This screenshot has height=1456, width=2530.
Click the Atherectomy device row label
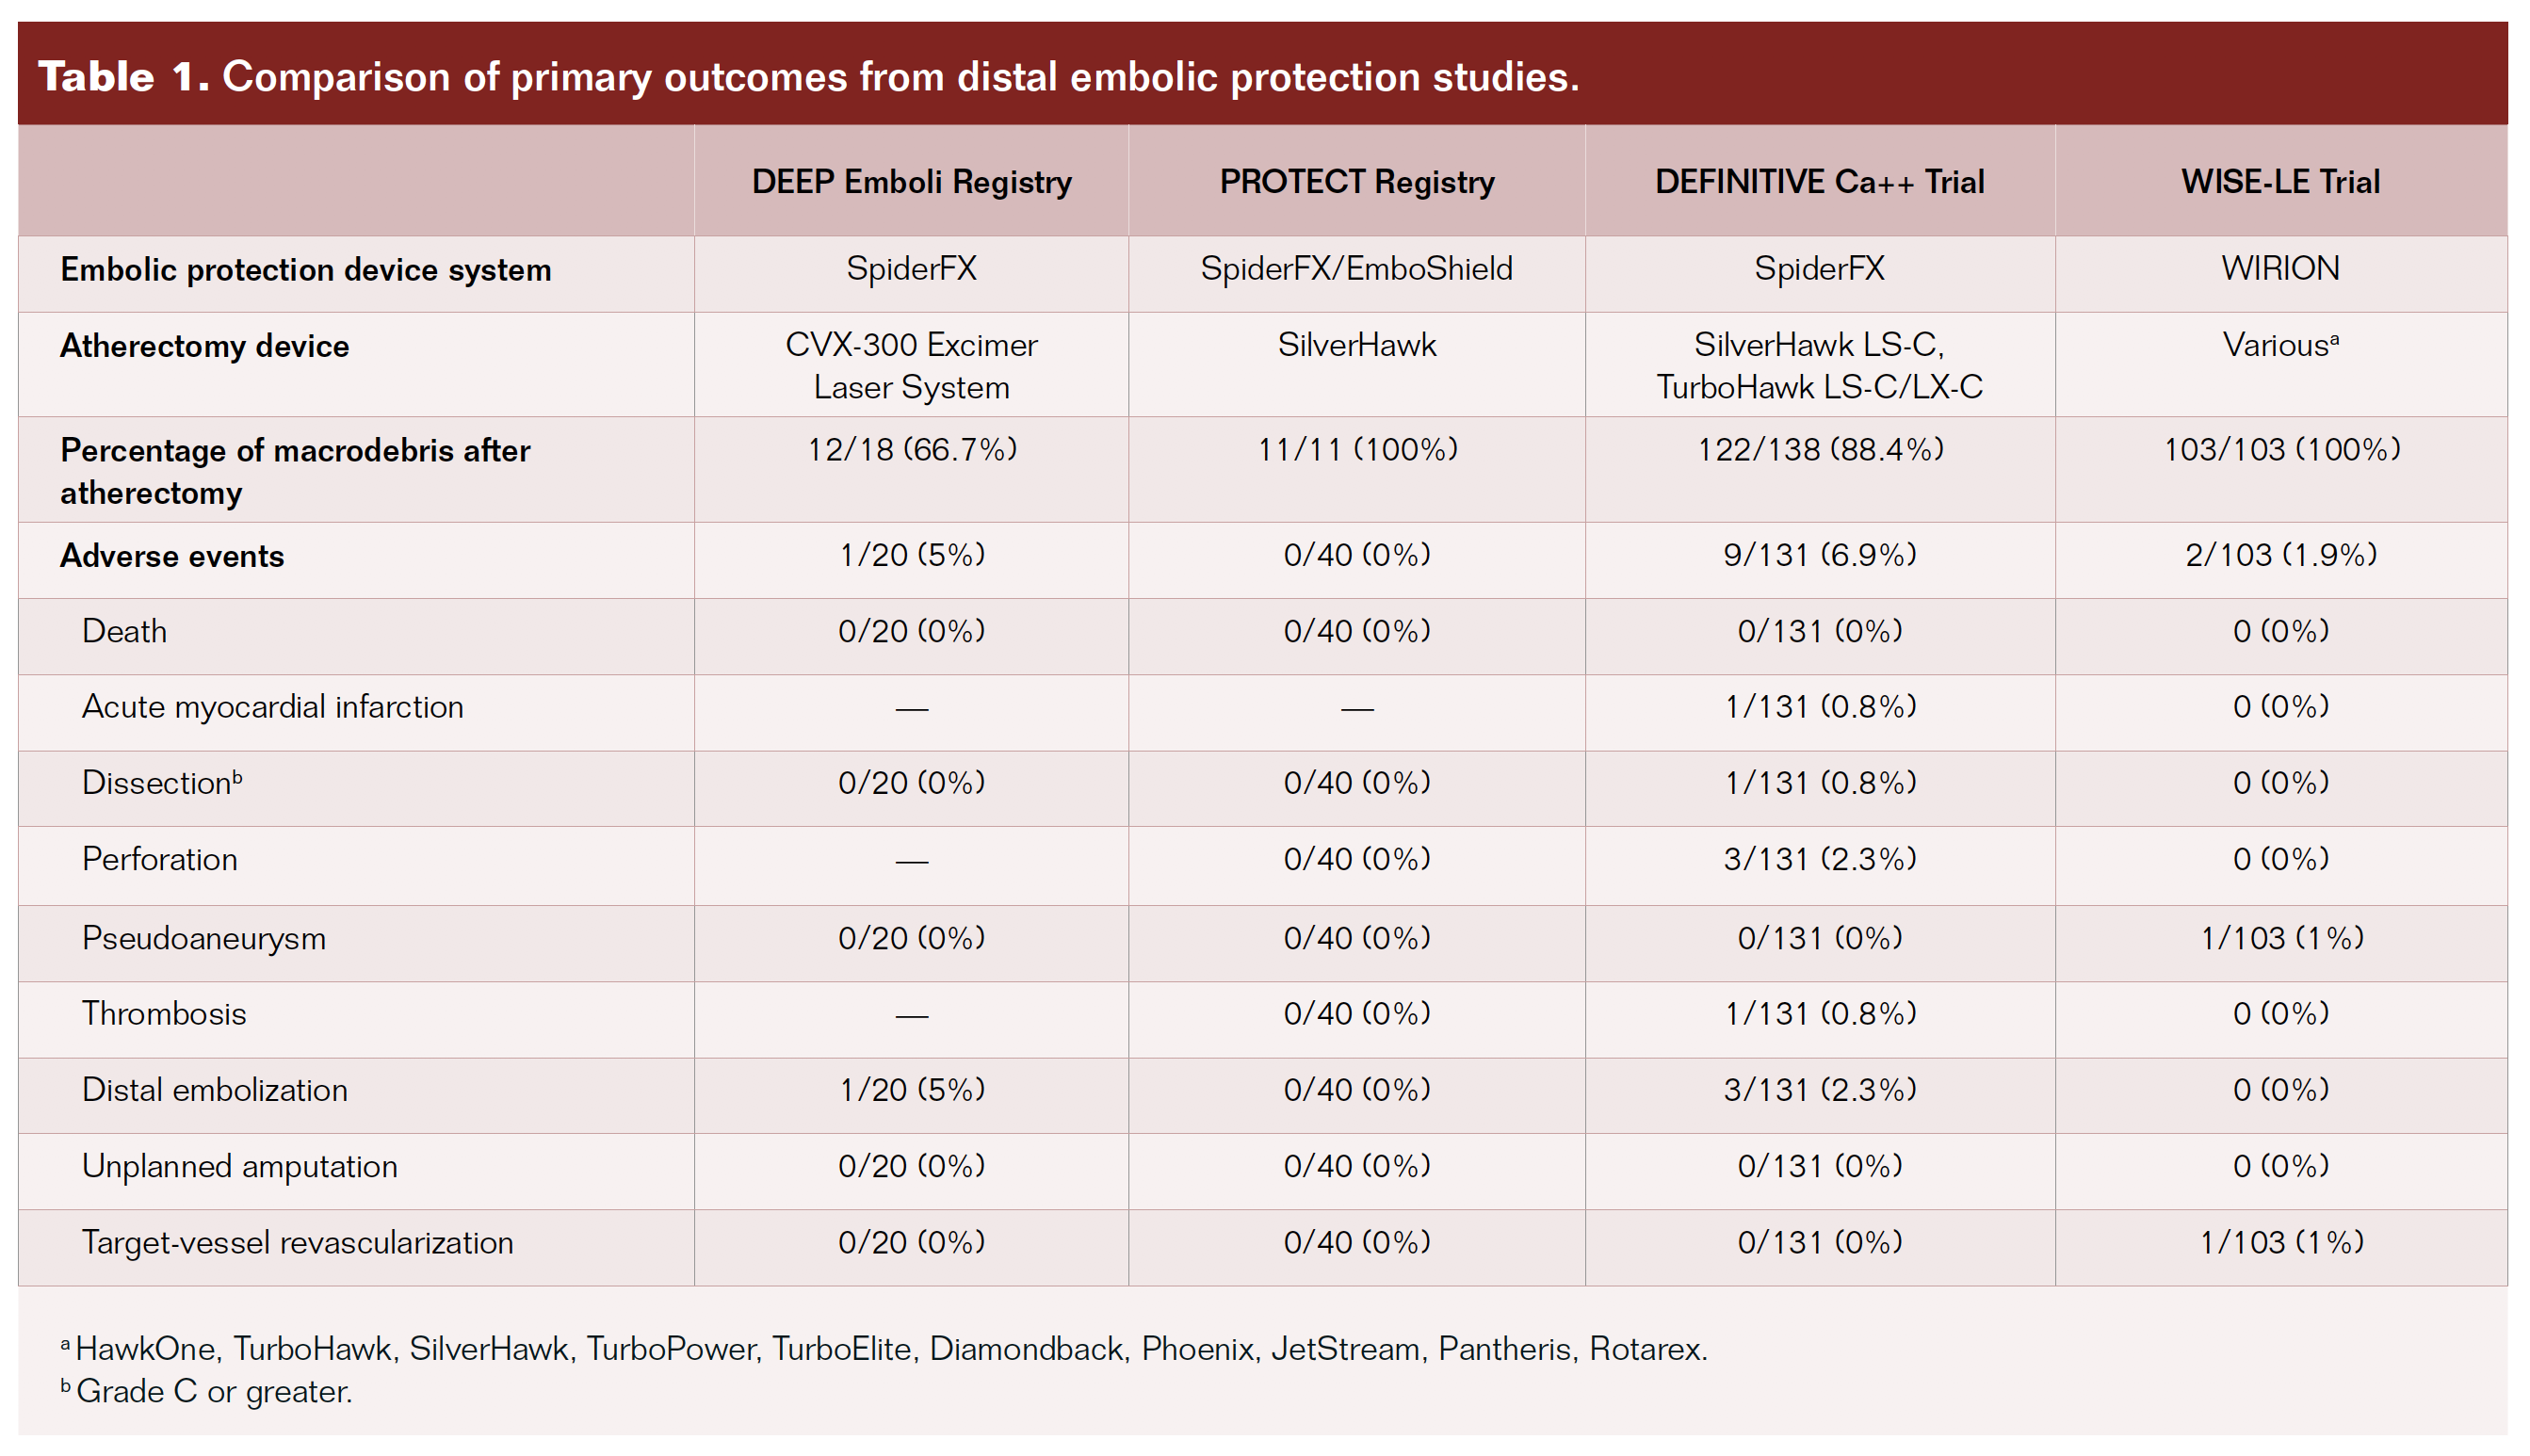click(204, 346)
